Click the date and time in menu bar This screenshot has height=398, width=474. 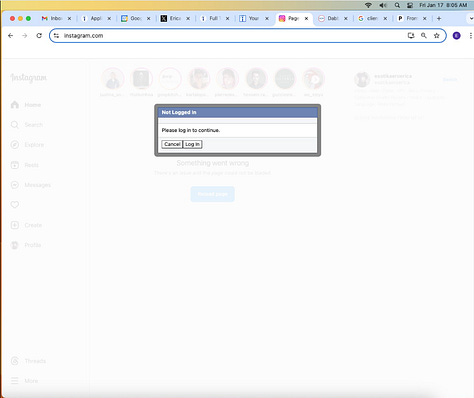tap(443, 5)
